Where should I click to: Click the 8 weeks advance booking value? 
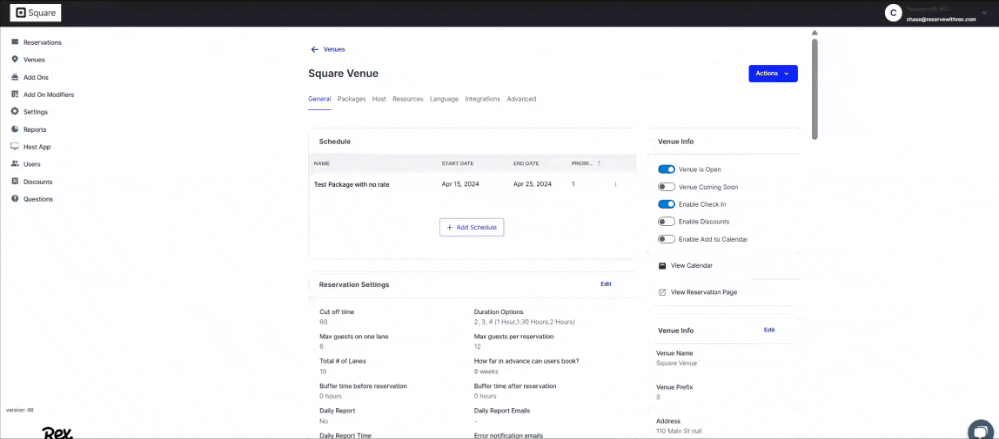(x=485, y=371)
